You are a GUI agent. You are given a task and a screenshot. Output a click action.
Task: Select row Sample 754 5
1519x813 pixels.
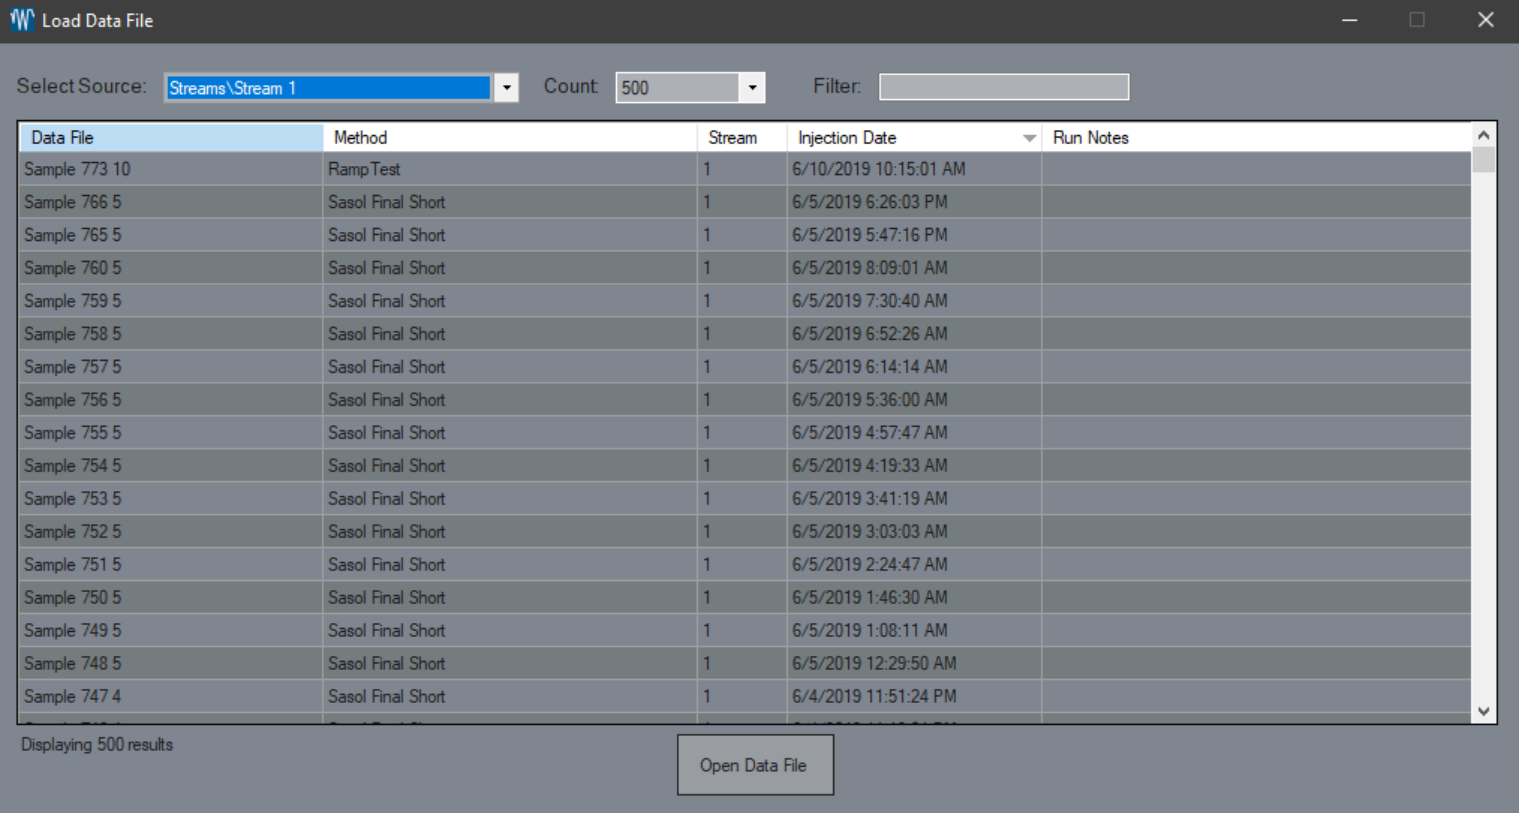[745, 466]
